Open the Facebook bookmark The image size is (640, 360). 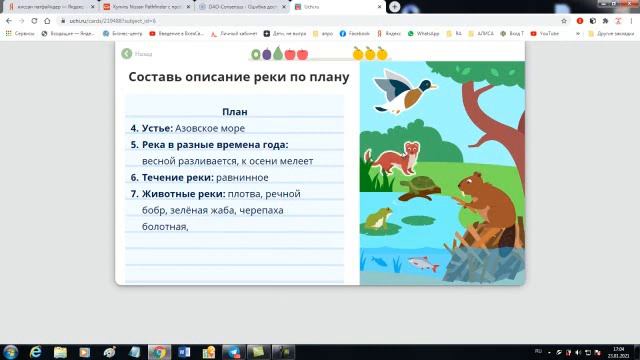tap(355, 33)
